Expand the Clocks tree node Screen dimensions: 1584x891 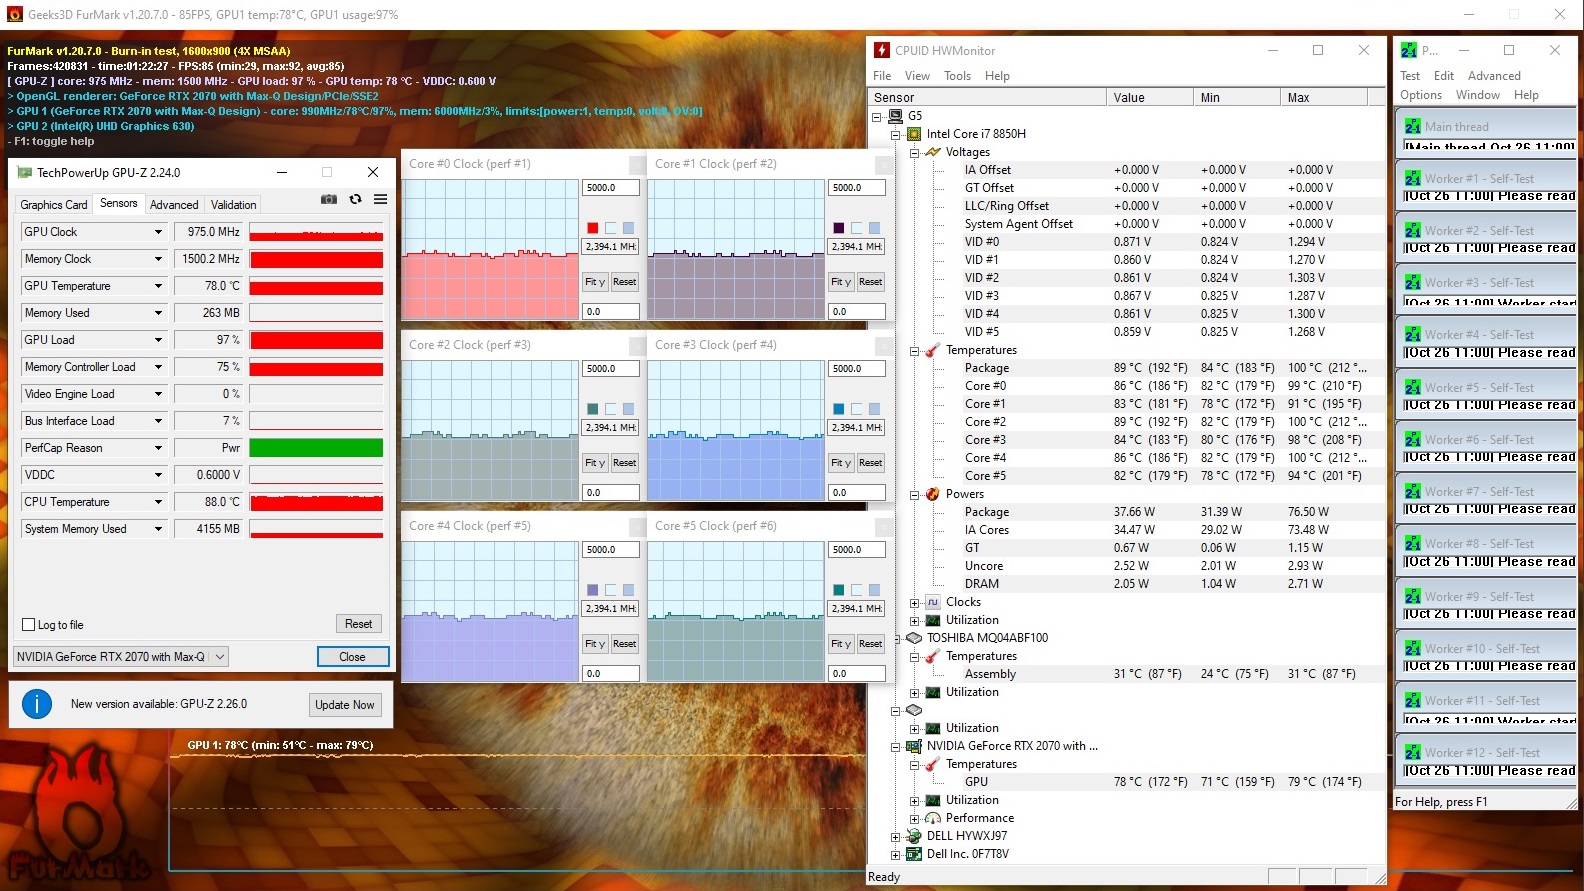(x=914, y=603)
